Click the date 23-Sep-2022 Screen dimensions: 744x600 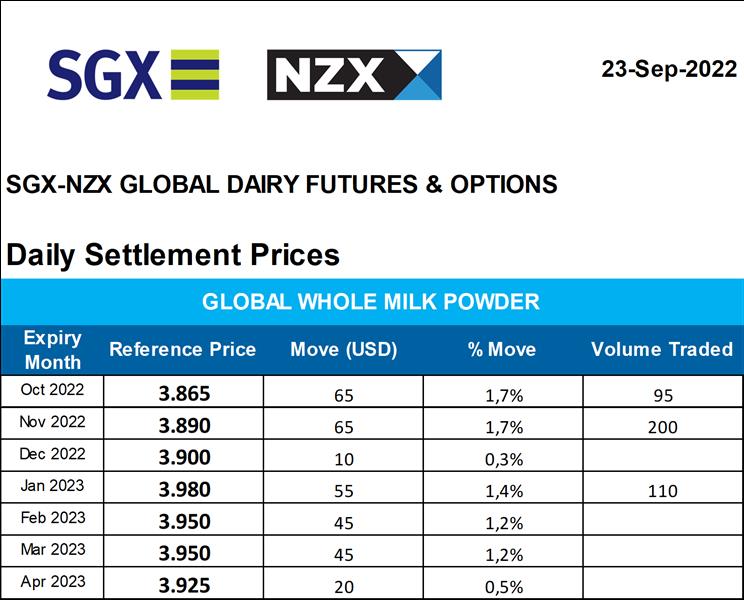click(x=668, y=69)
